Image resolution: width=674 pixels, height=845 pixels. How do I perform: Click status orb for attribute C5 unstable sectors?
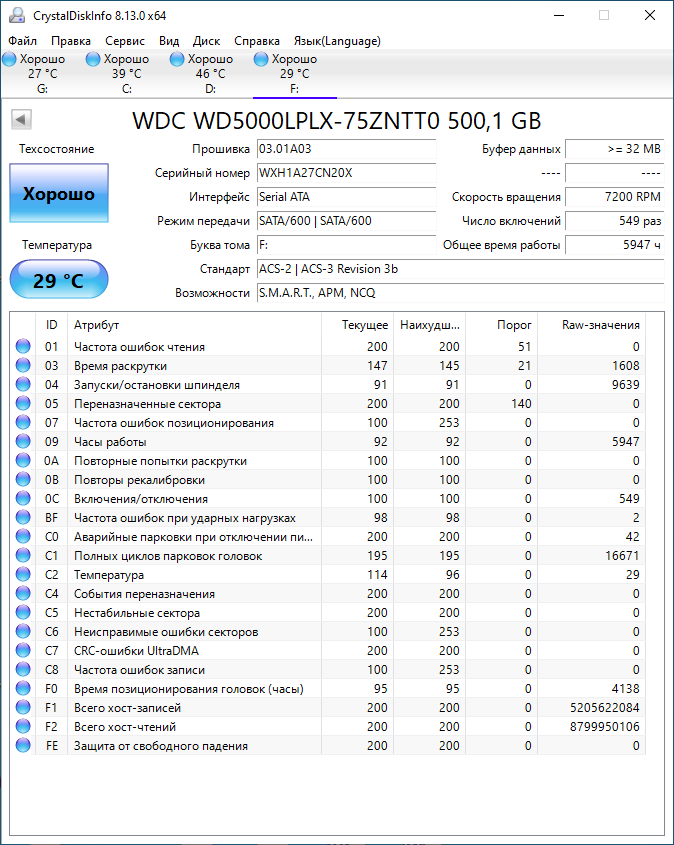[23, 612]
